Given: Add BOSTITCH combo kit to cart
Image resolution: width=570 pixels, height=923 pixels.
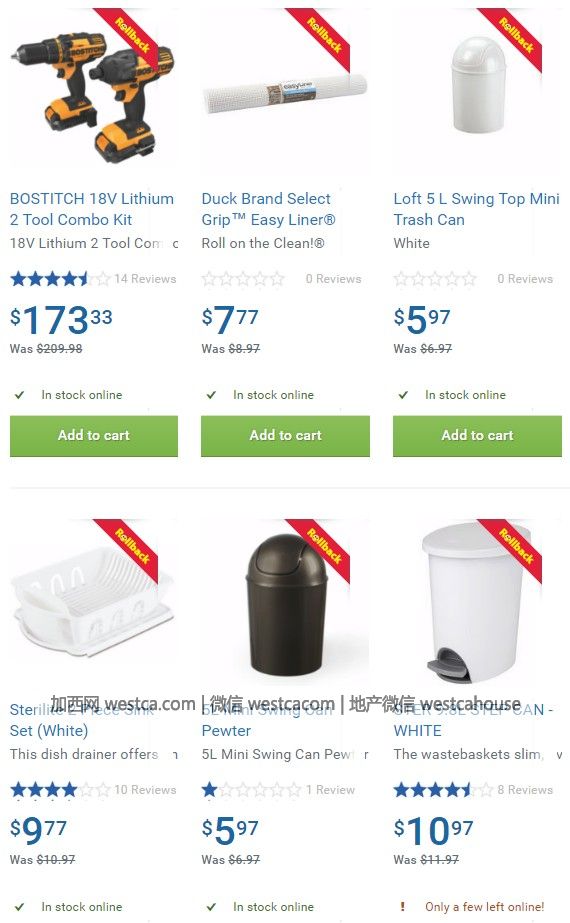Looking at the screenshot, I should 94,436.
